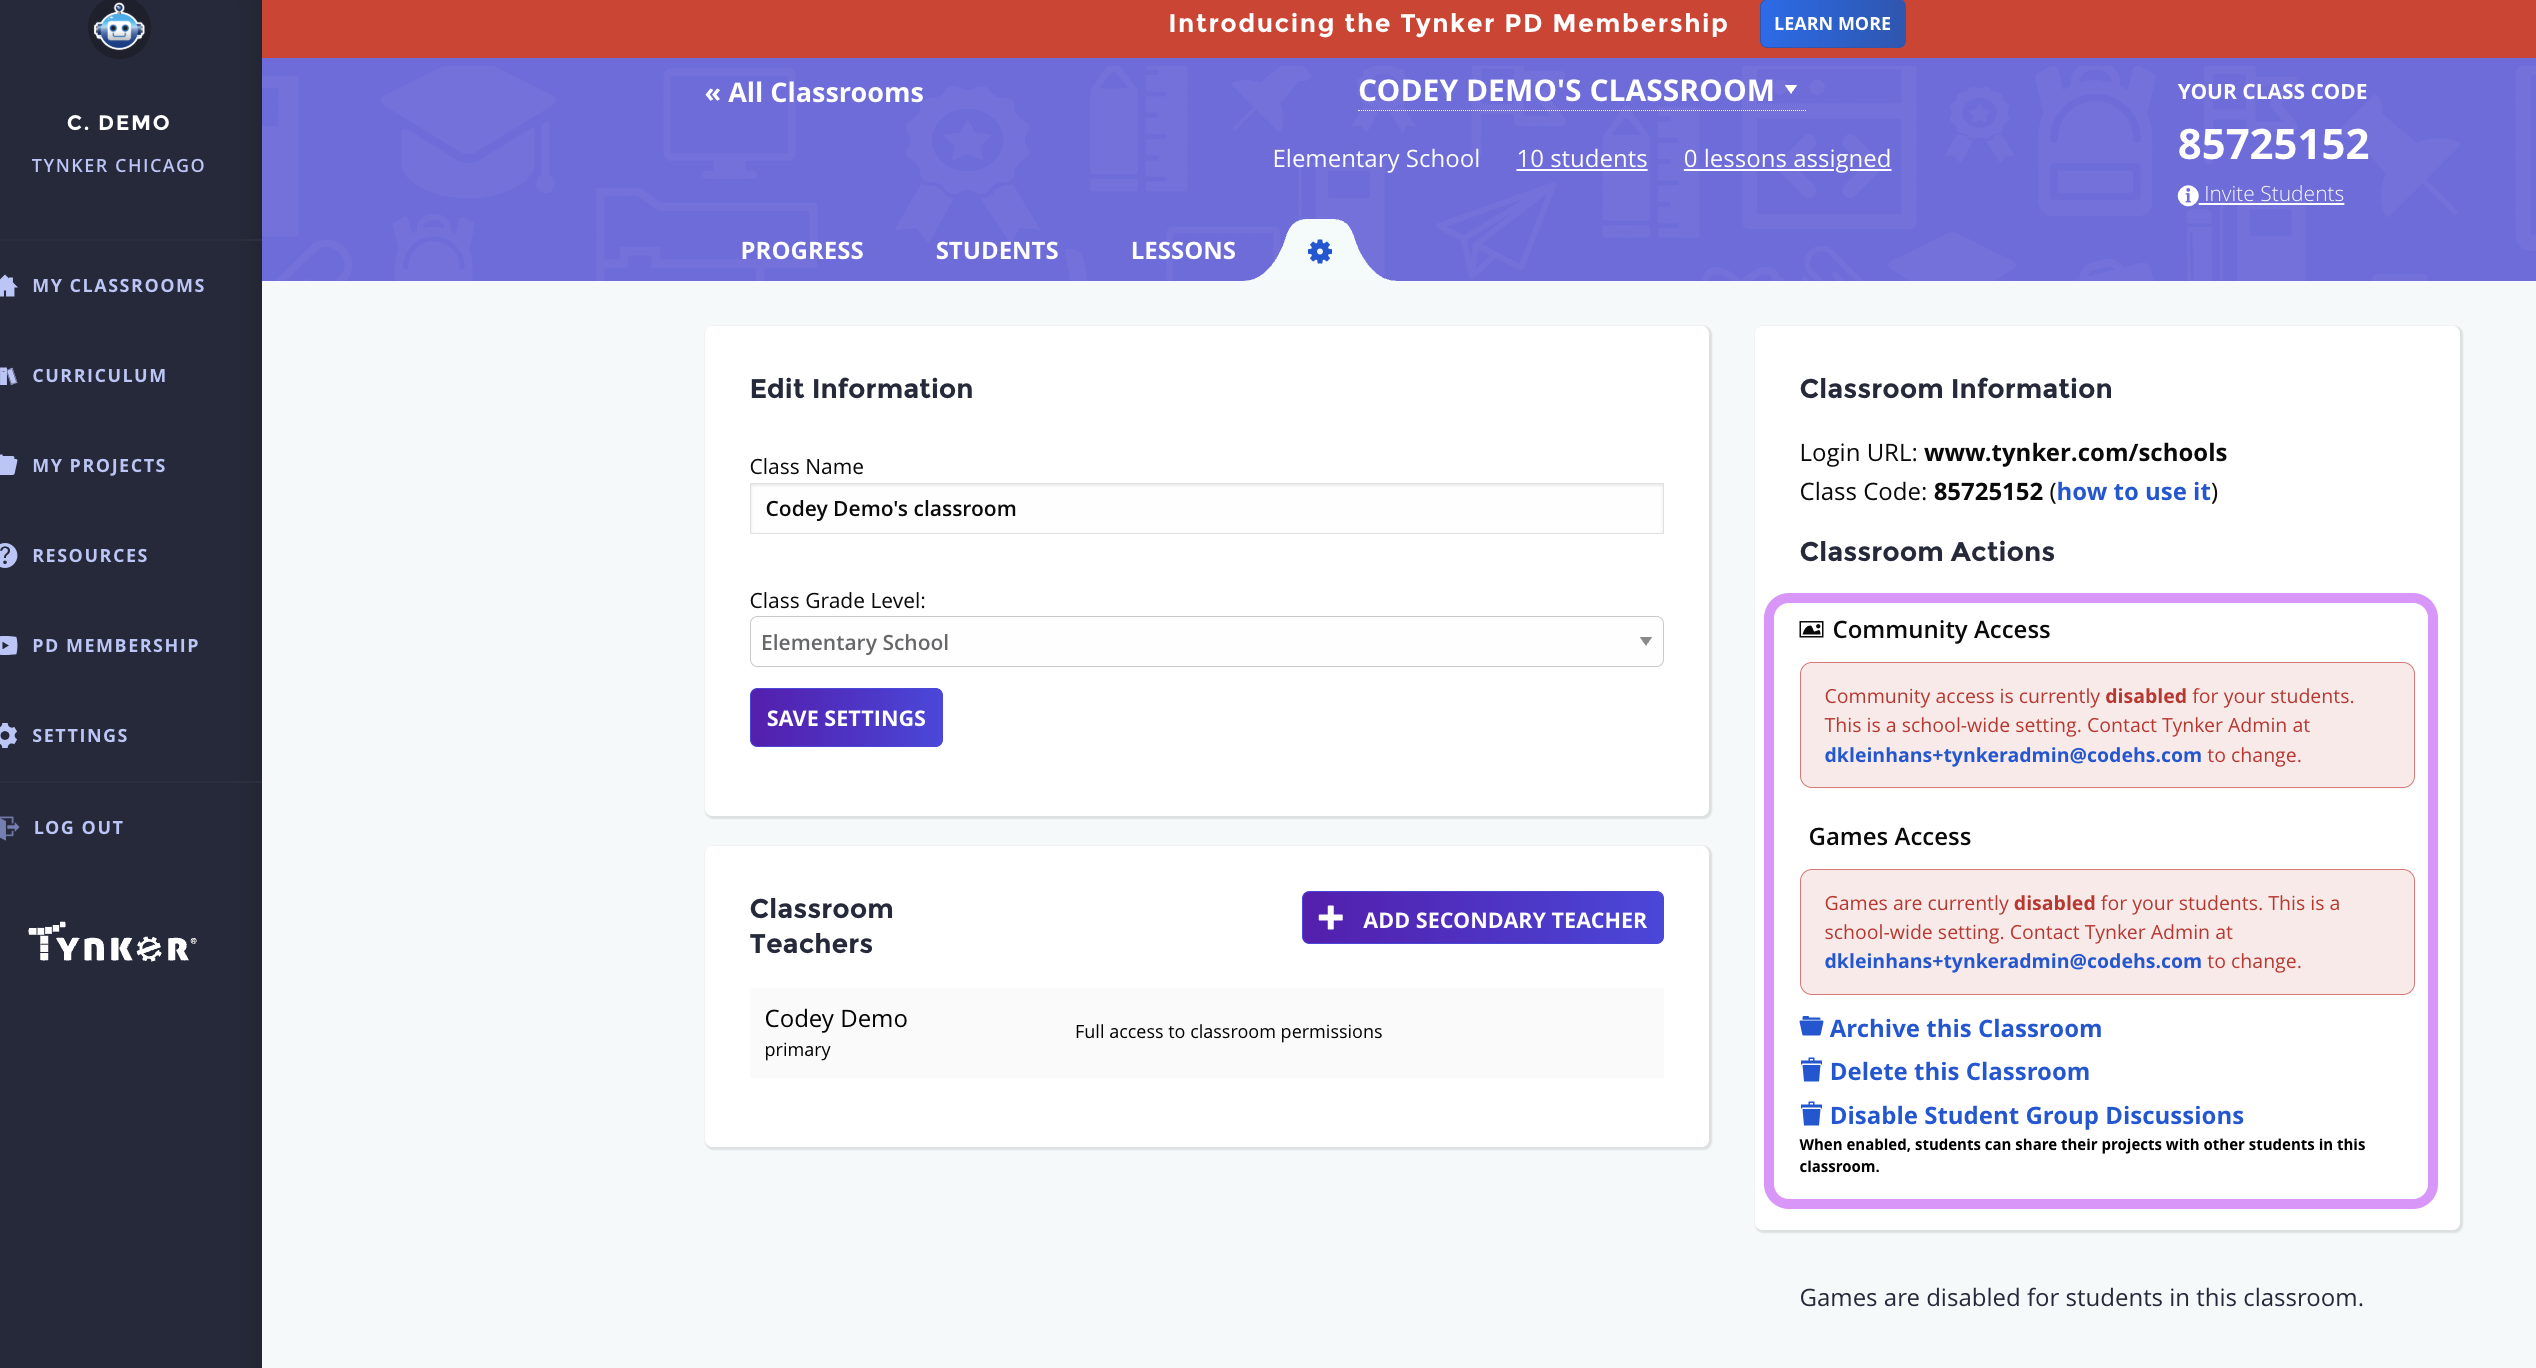
Task: Open PD Membership in sidebar
Action: 115,646
